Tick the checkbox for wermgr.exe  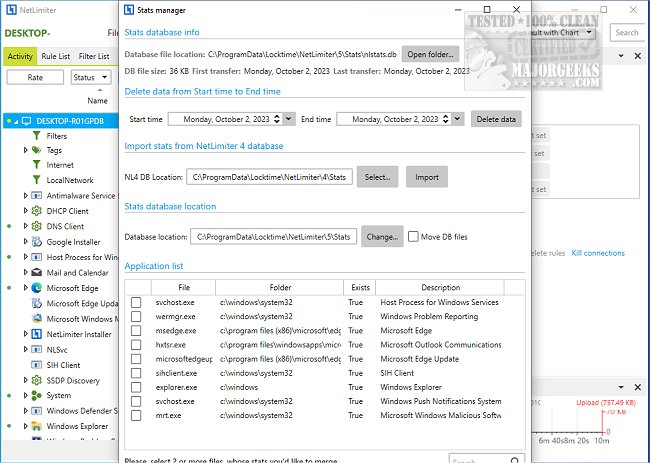[x=136, y=317]
